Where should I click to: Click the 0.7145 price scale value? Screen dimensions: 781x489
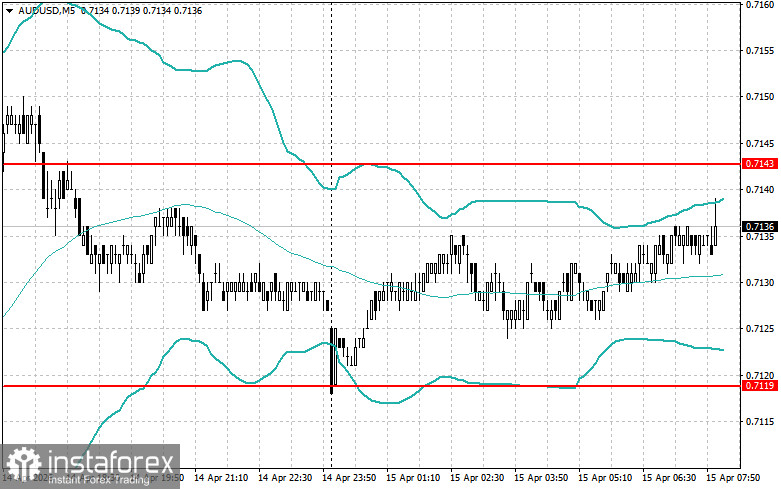point(760,144)
